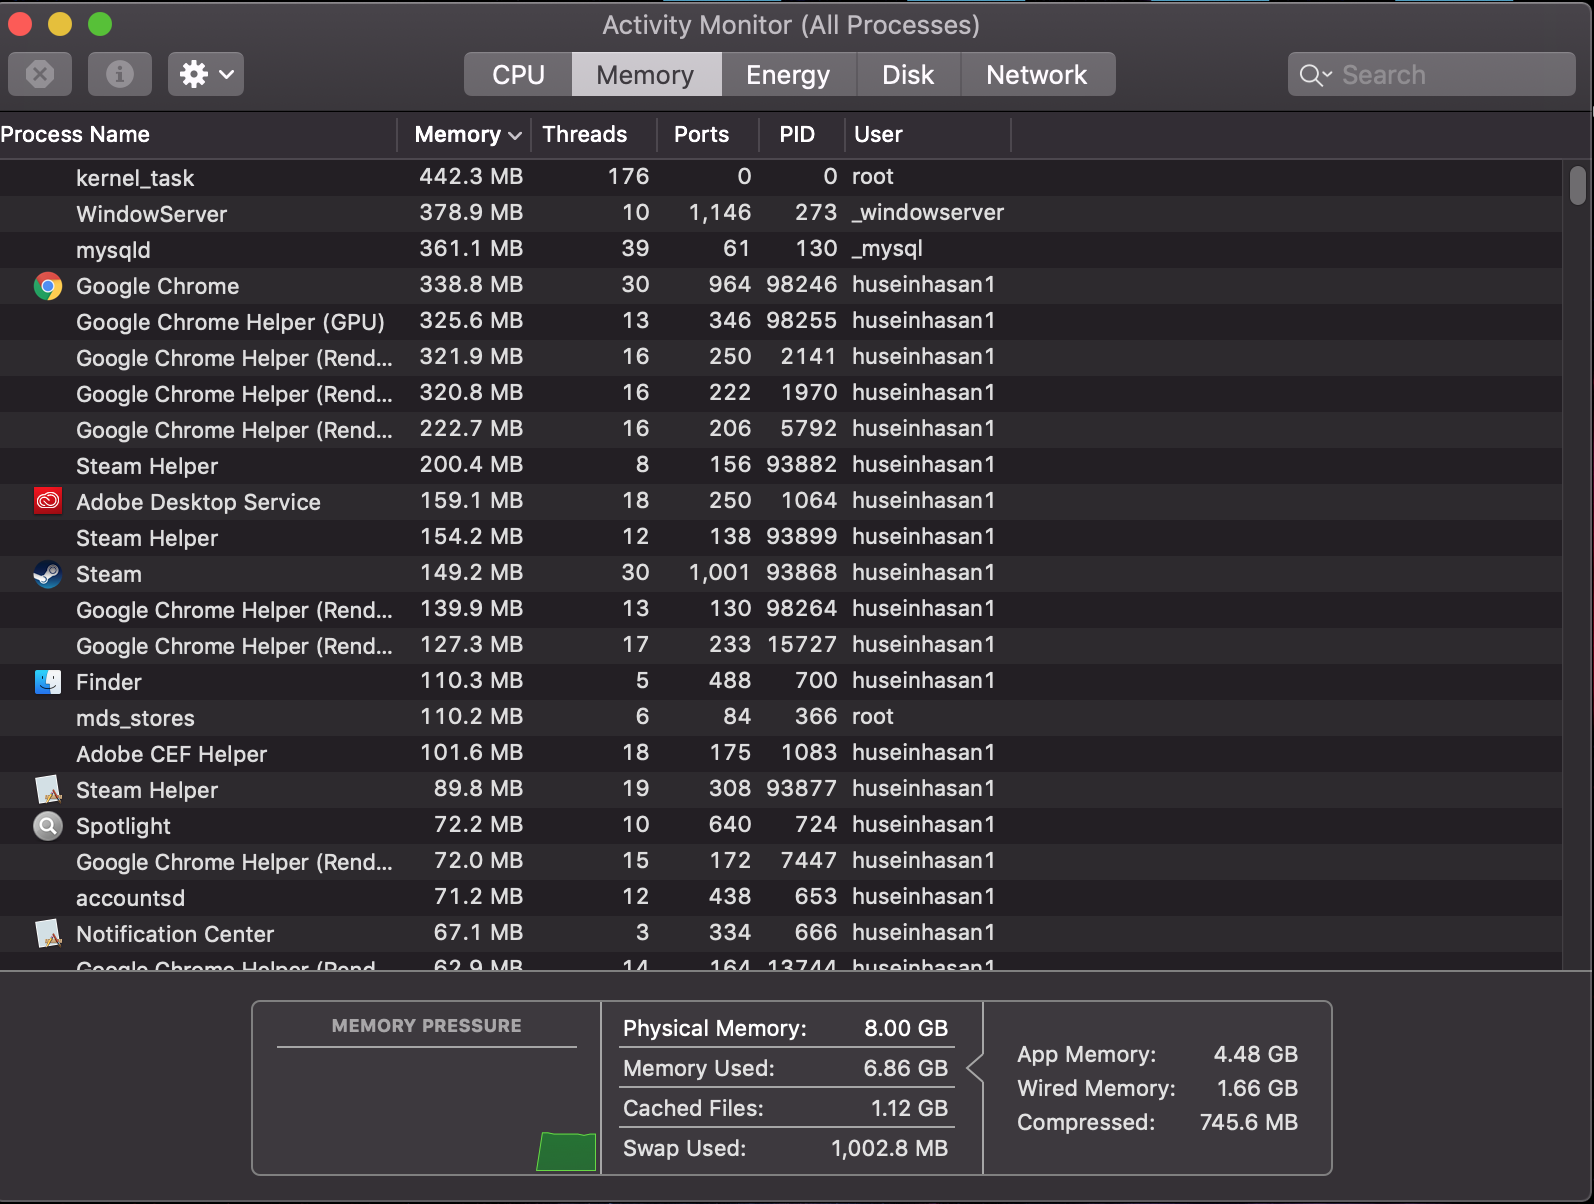This screenshot has width=1594, height=1204.
Task: Select Chrome Helper with PID 15727
Action: (780, 645)
